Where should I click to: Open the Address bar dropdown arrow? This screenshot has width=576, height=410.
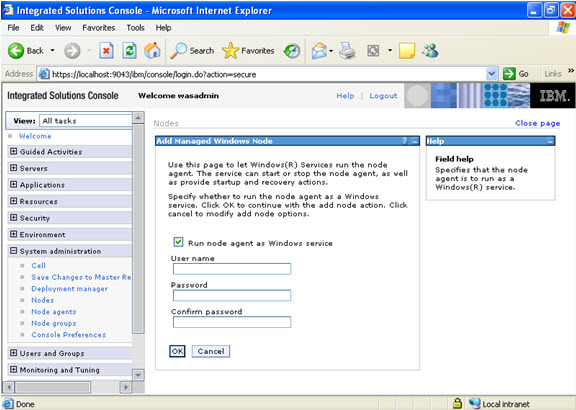[x=492, y=74]
